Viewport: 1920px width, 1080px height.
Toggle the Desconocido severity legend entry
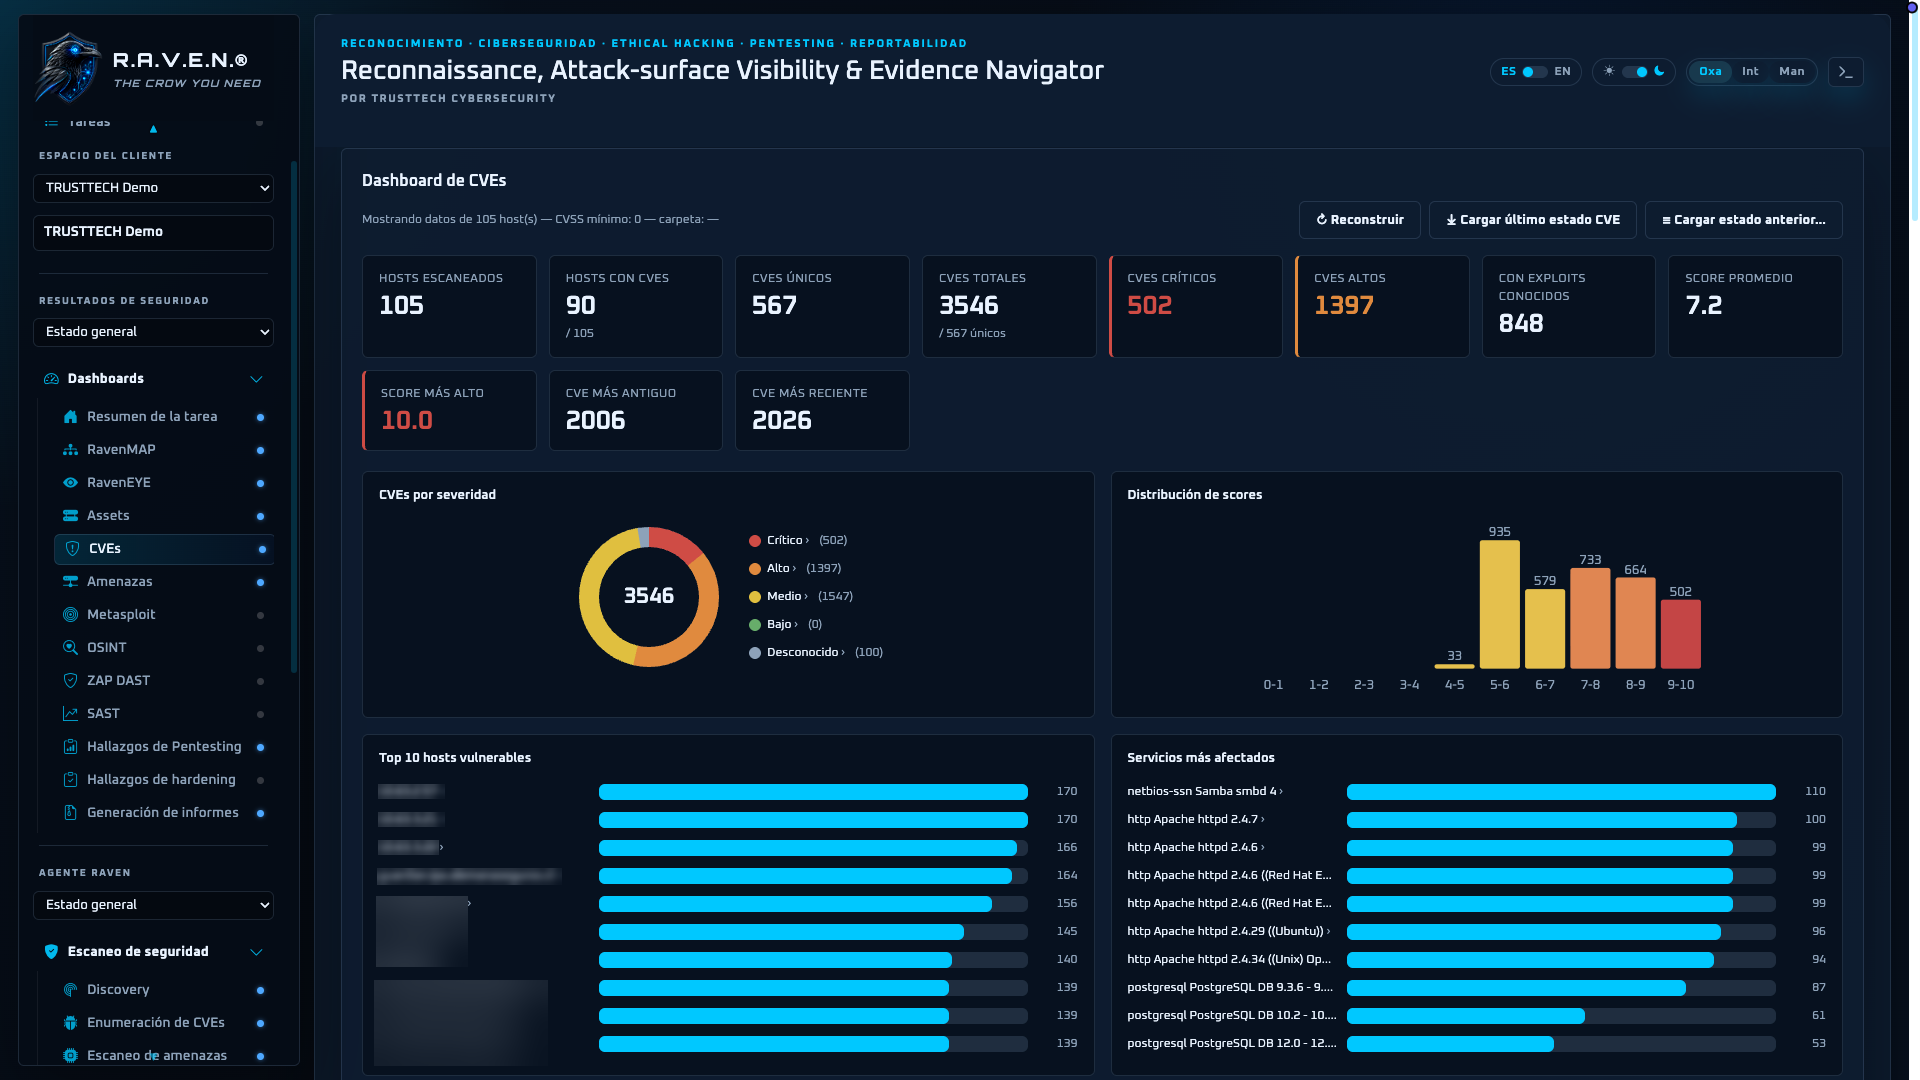click(816, 653)
